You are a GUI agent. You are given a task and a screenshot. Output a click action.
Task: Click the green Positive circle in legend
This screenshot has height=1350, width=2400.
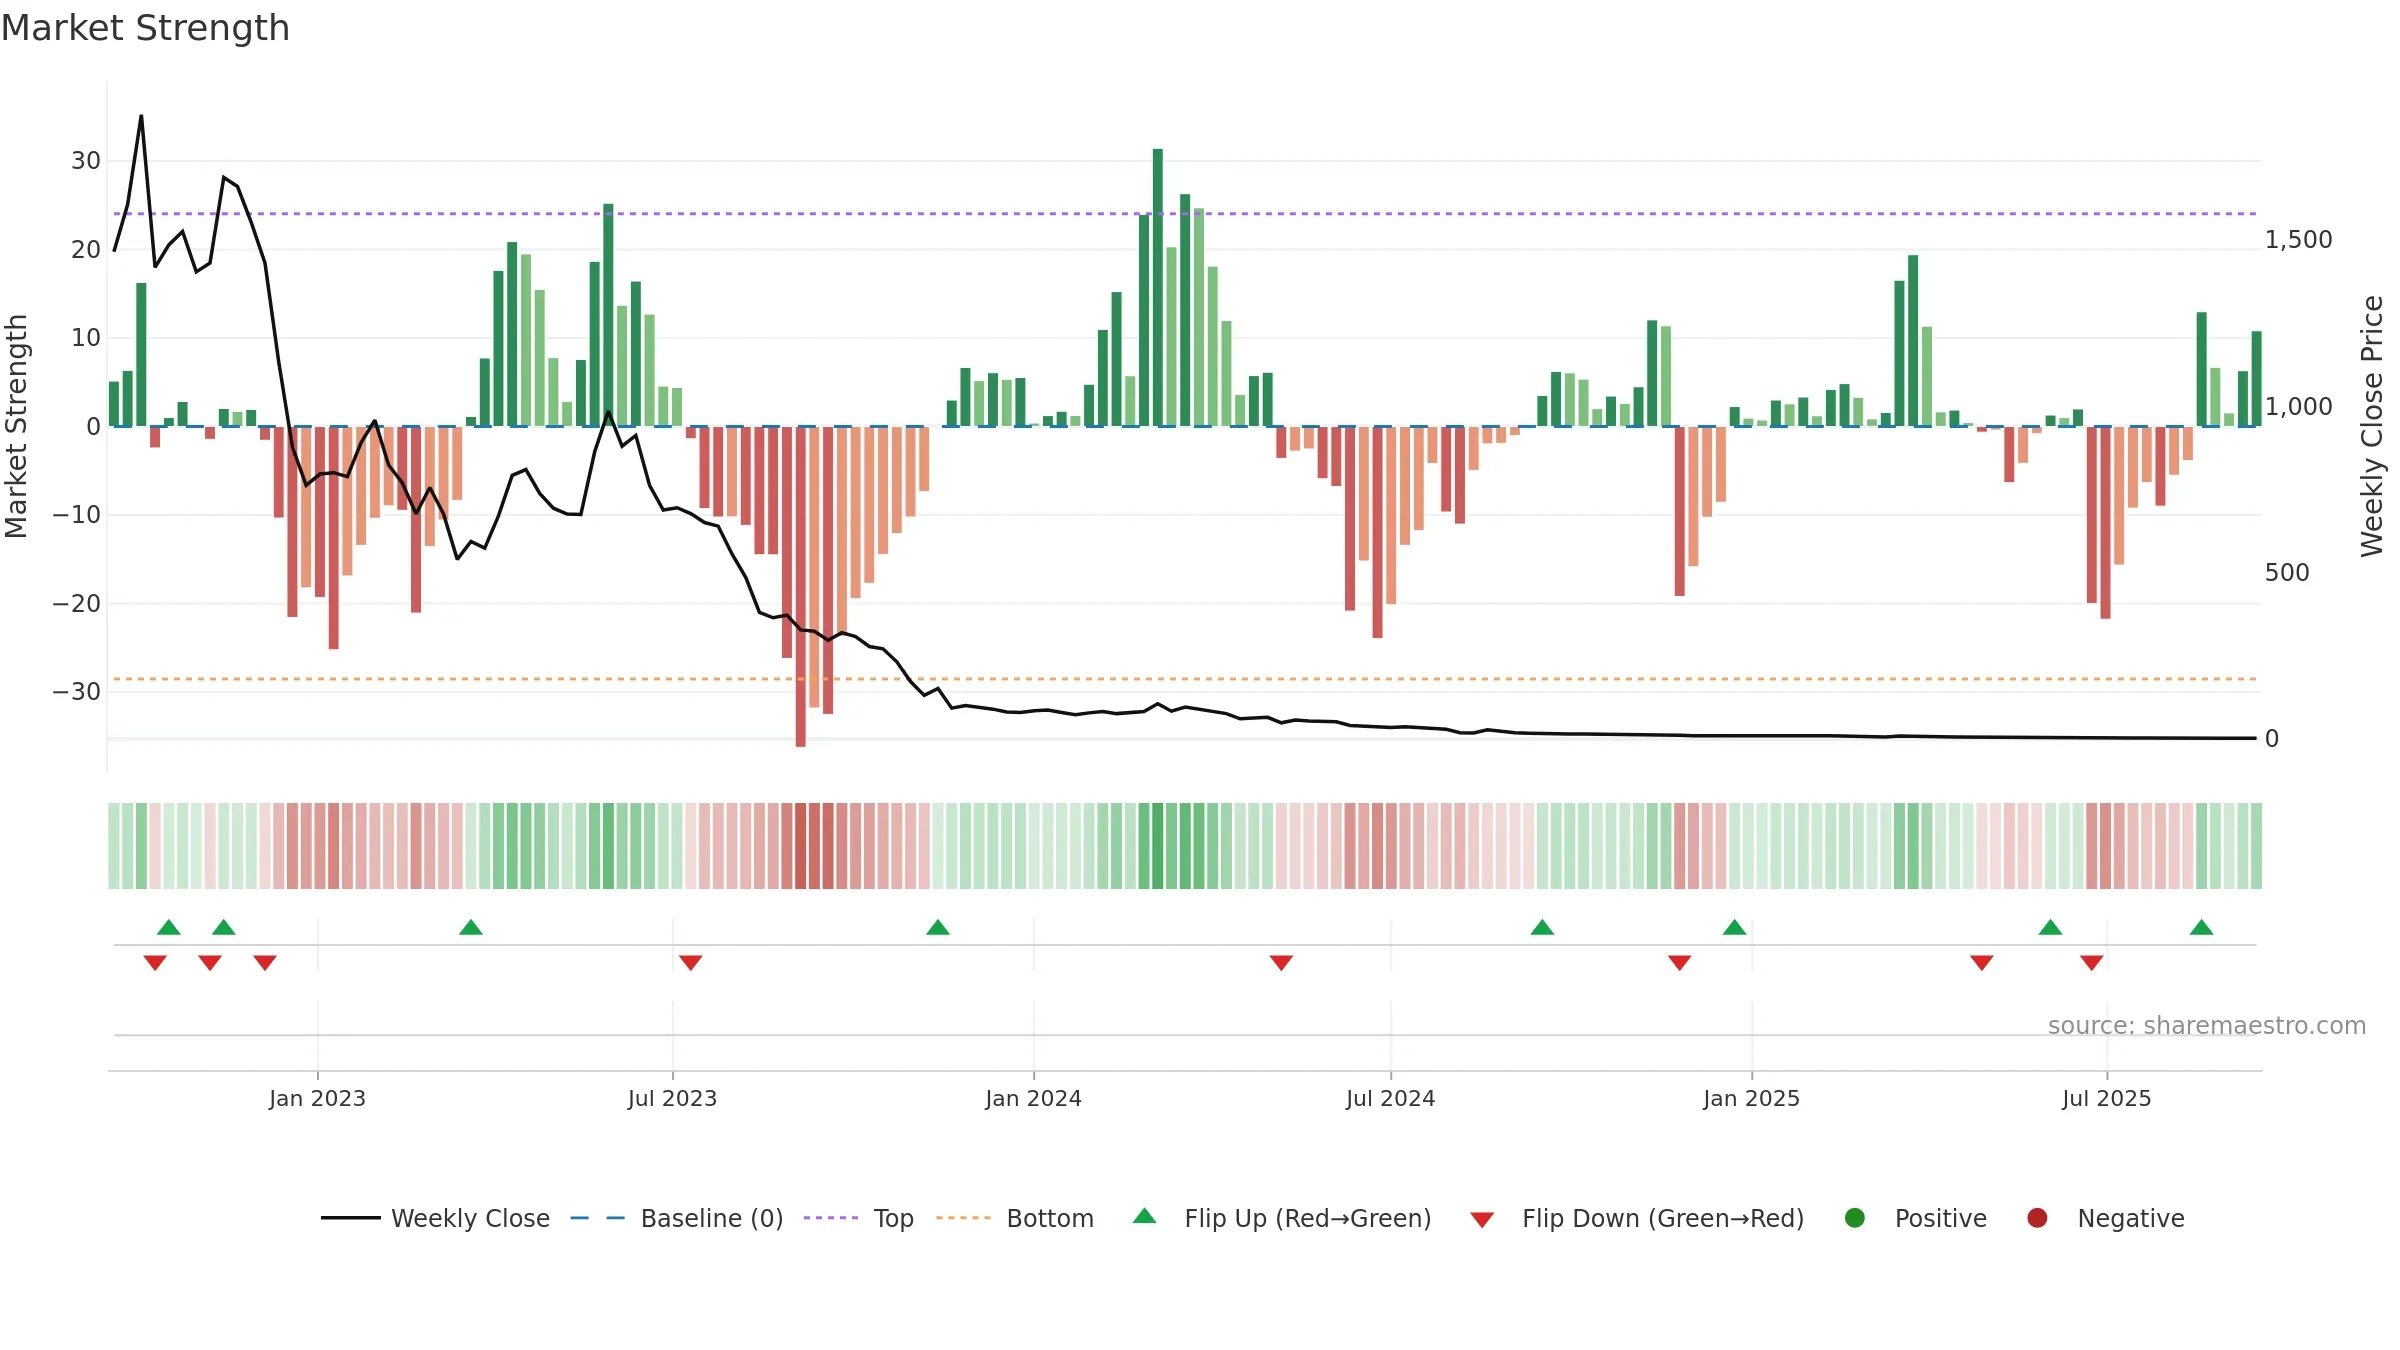(x=1855, y=1218)
